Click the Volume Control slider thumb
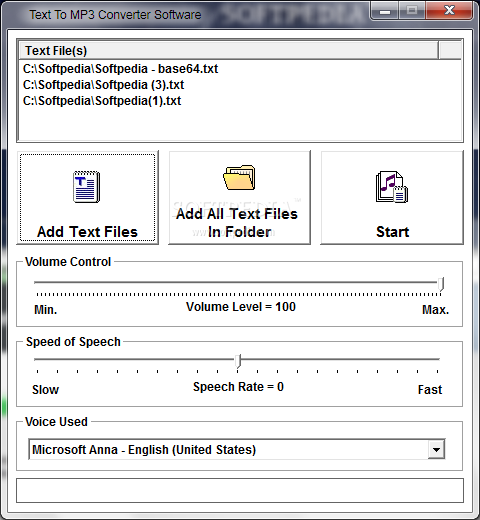This screenshot has width=480, height=520. pyautogui.click(x=441, y=284)
